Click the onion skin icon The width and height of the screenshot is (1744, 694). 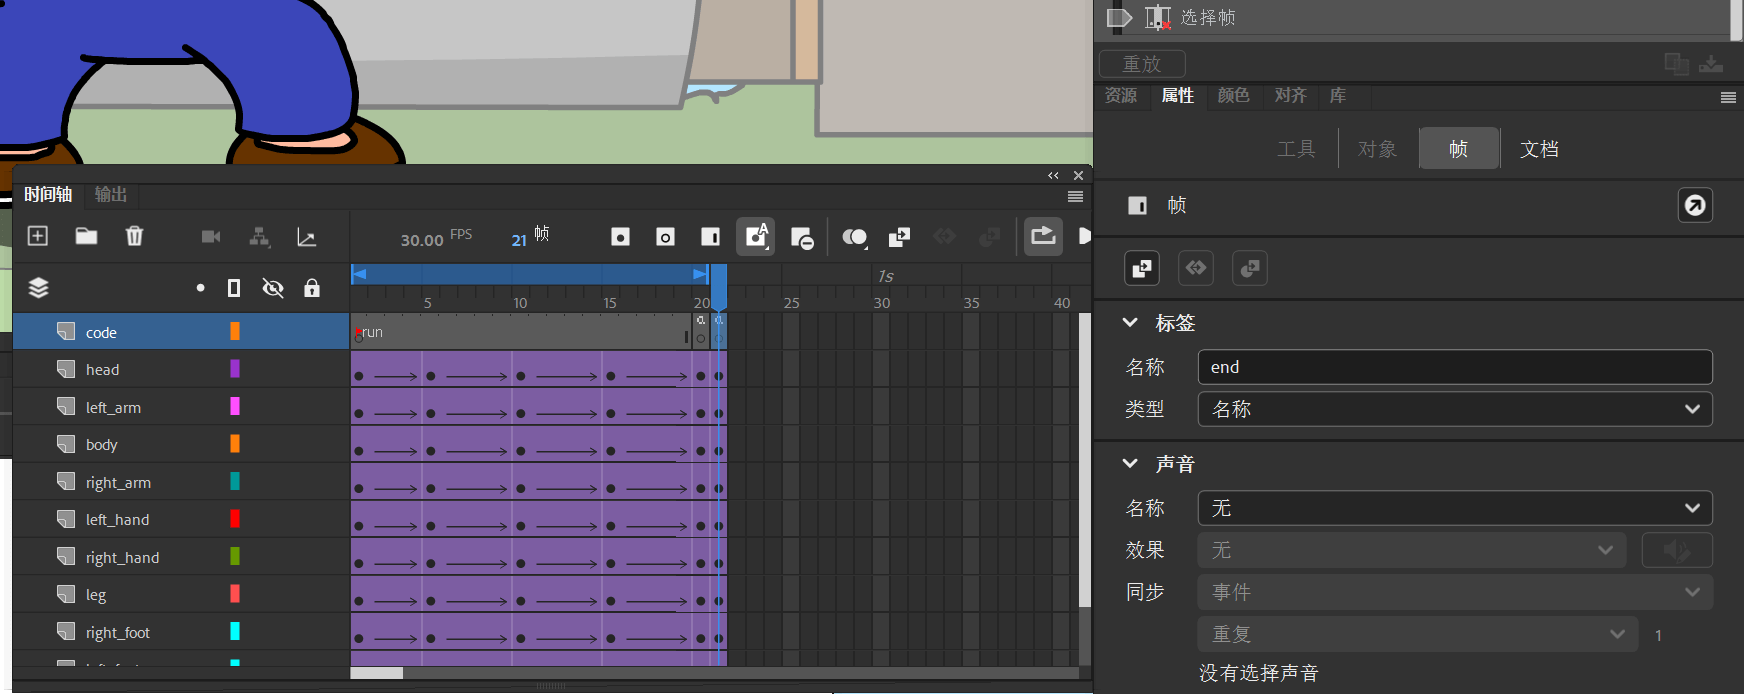[854, 237]
